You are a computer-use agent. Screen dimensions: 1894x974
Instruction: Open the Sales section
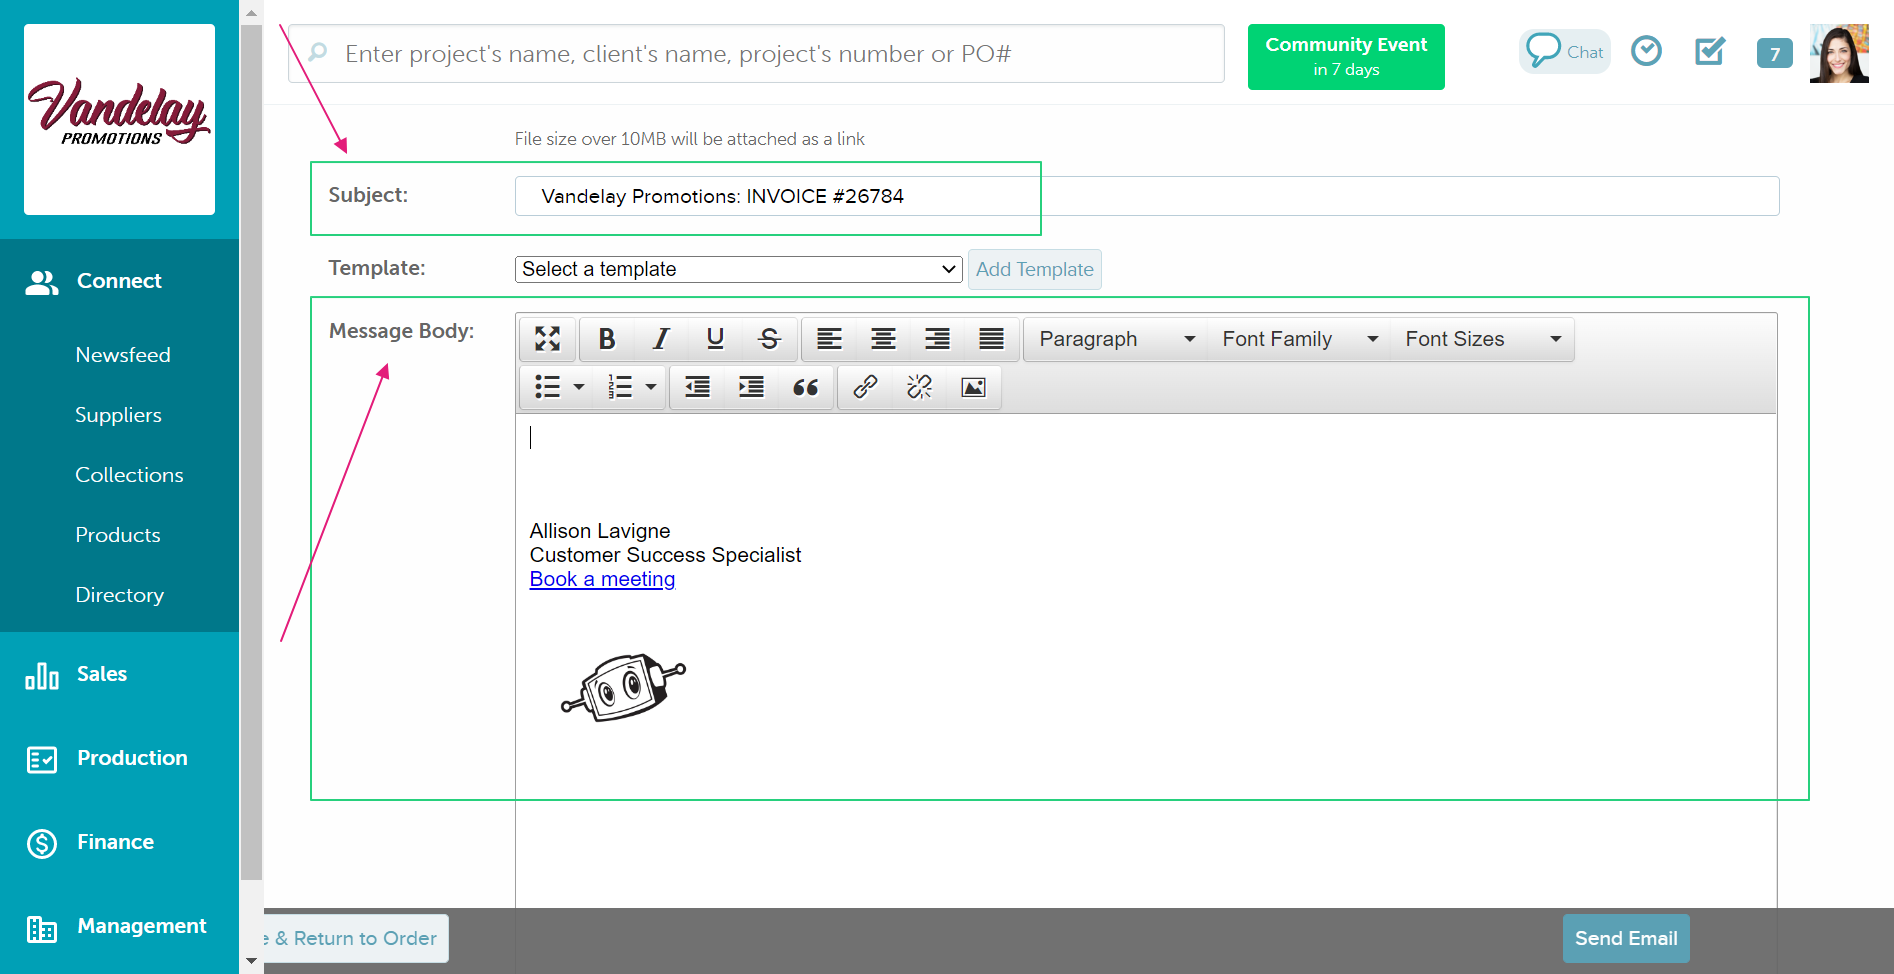point(119,674)
